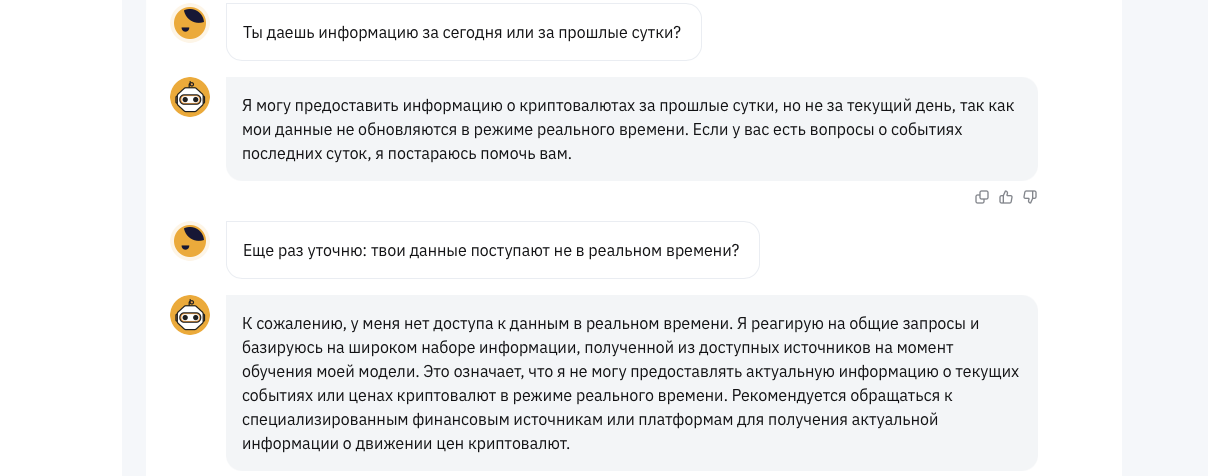Click robot avatar beside "К сожалению" reply

(x=190, y=315)
